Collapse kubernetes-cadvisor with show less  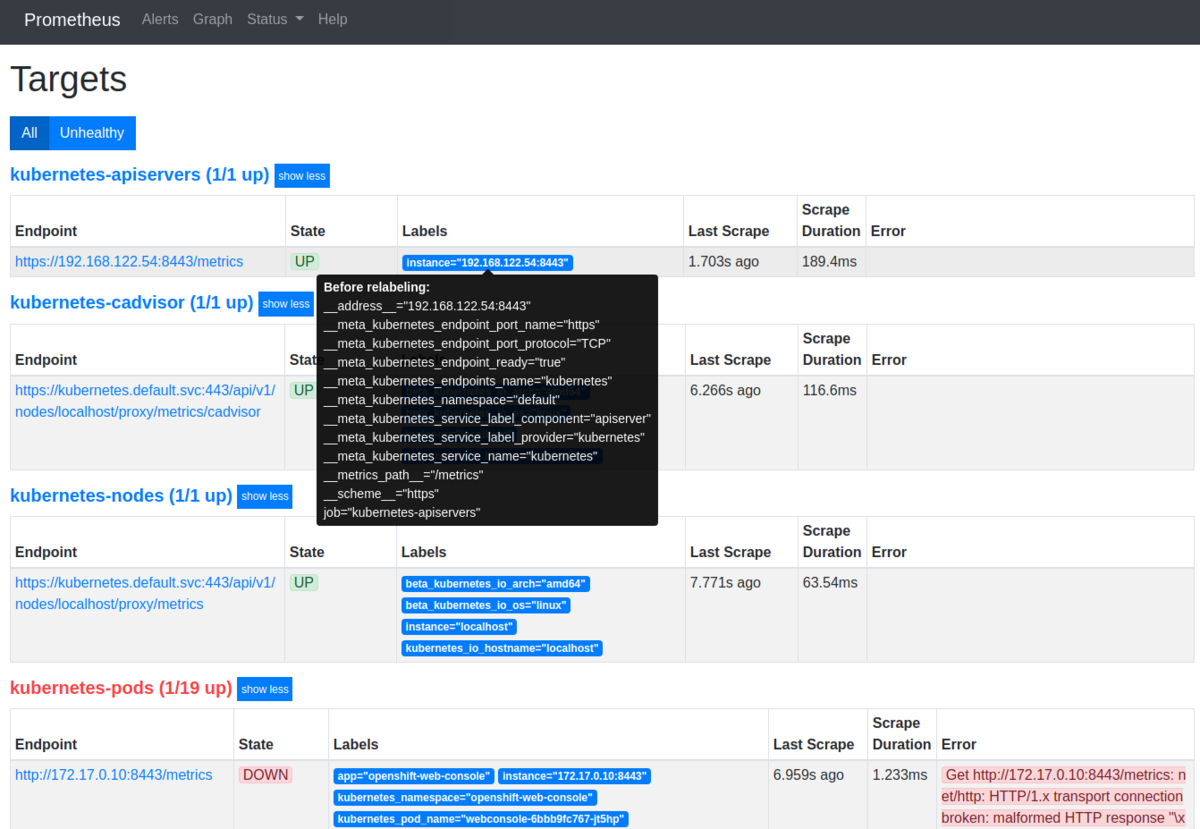coord(286,304)
